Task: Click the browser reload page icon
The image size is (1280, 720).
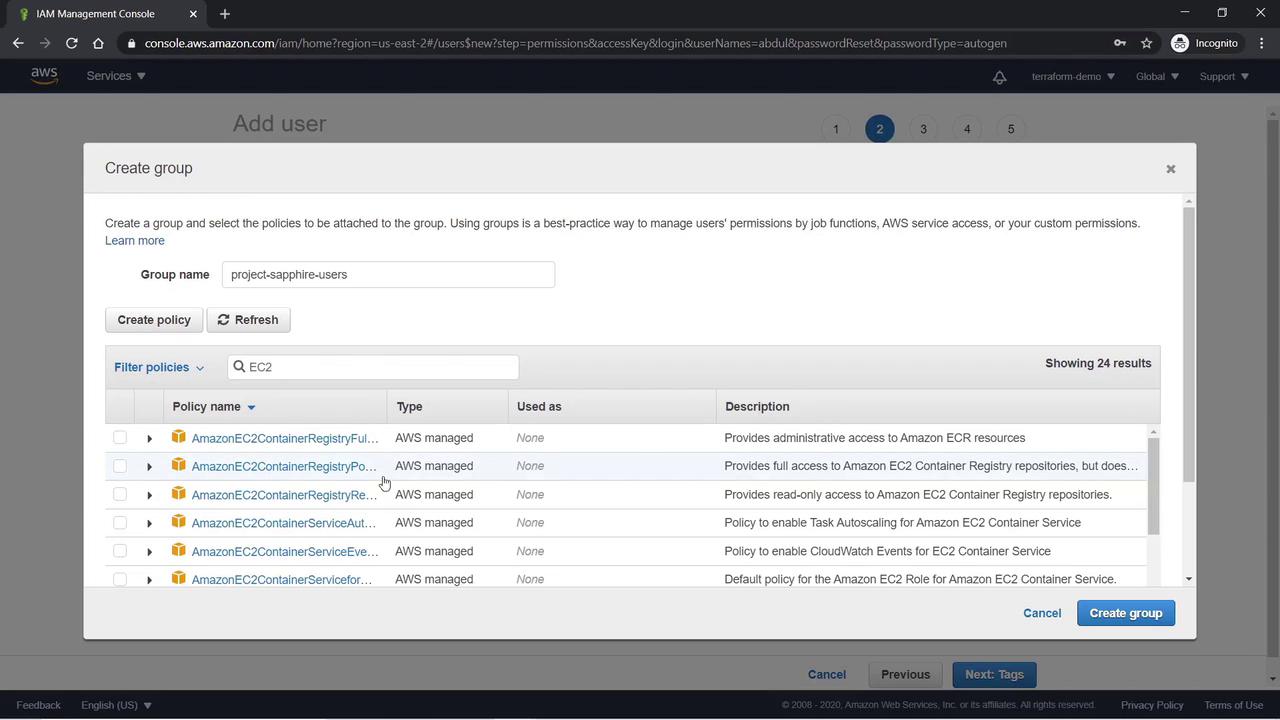Action: (x=71, y=43)
